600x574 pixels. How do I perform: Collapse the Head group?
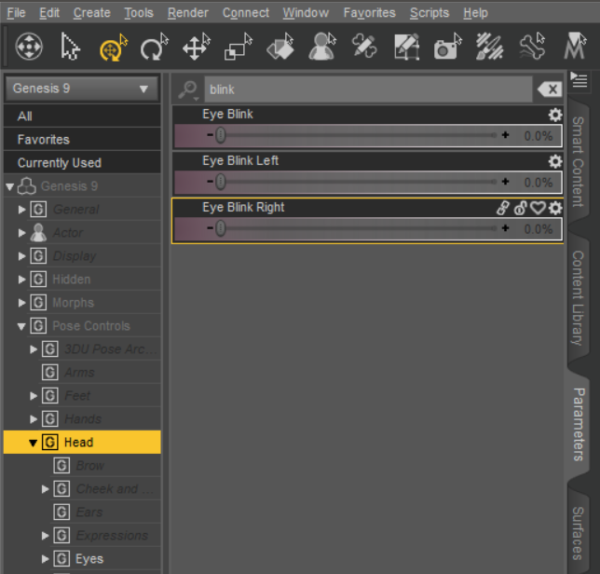[33, 443]
